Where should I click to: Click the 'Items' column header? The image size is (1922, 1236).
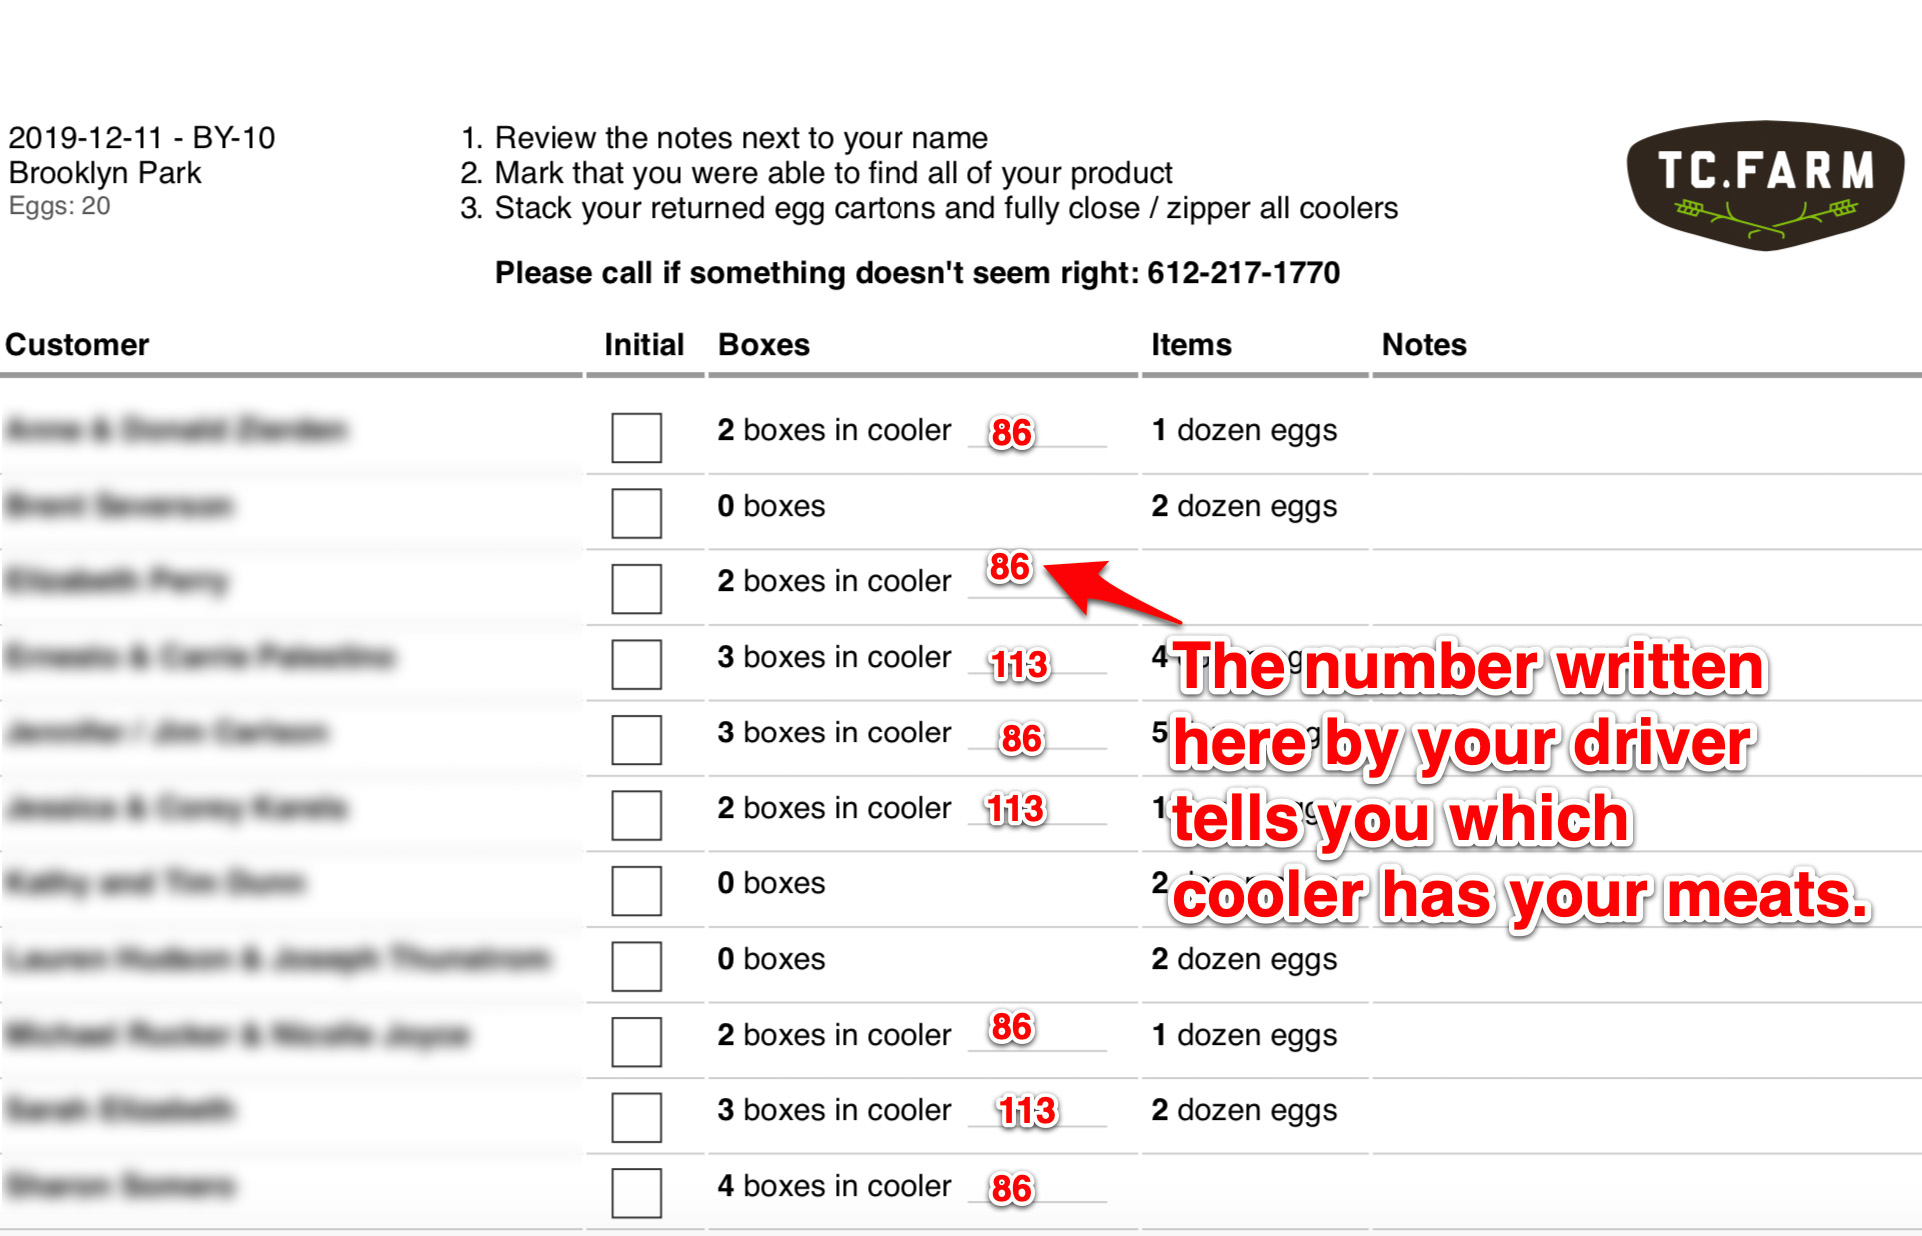(x=1191, y=345)
